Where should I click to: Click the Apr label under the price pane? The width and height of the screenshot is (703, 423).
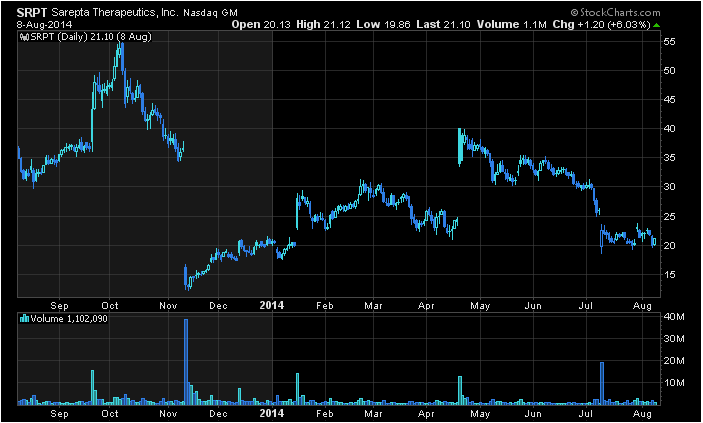point(426,306)
